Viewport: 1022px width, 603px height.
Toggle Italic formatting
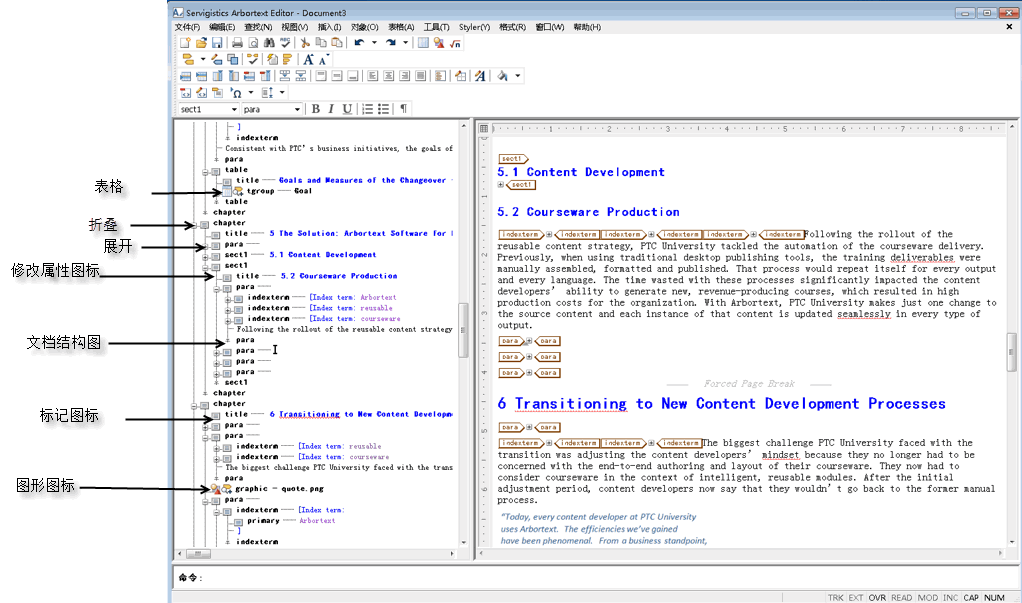[x=331, y=109]
